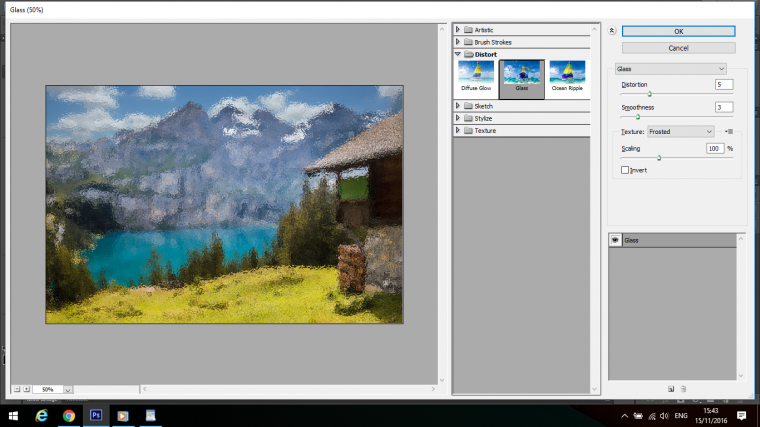Open the photo viewer taskbar icon
The width and height of the screenshot is (760, 427).
tap(150, 416)
